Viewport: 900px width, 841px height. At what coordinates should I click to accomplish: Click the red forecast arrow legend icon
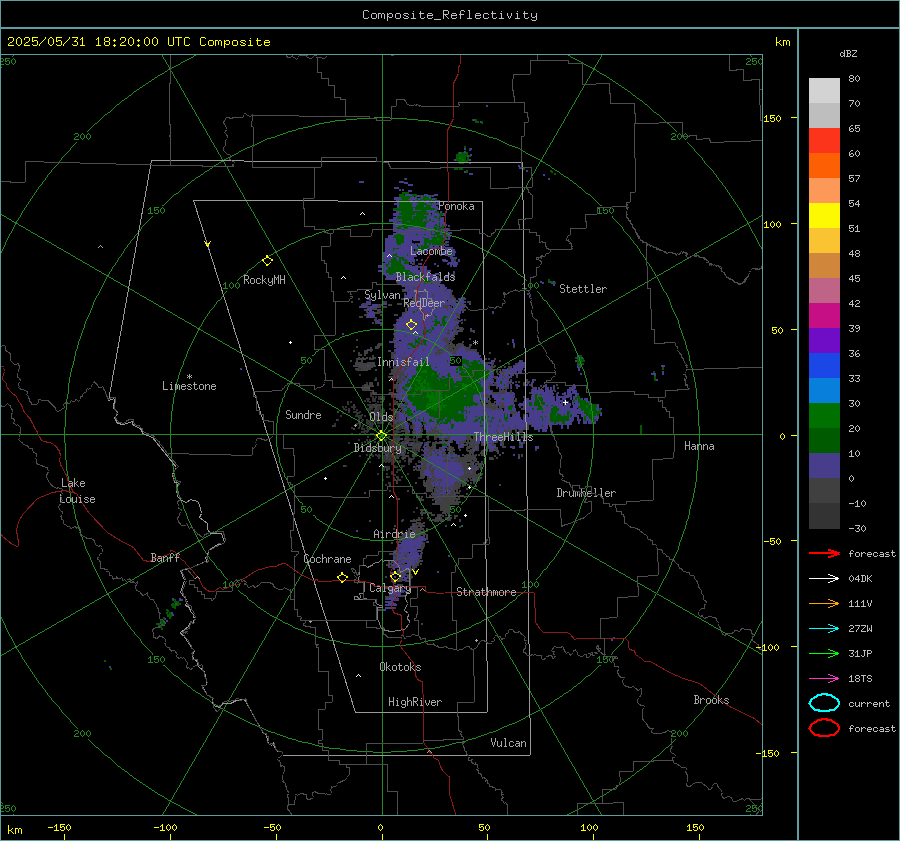pos(824,553)
